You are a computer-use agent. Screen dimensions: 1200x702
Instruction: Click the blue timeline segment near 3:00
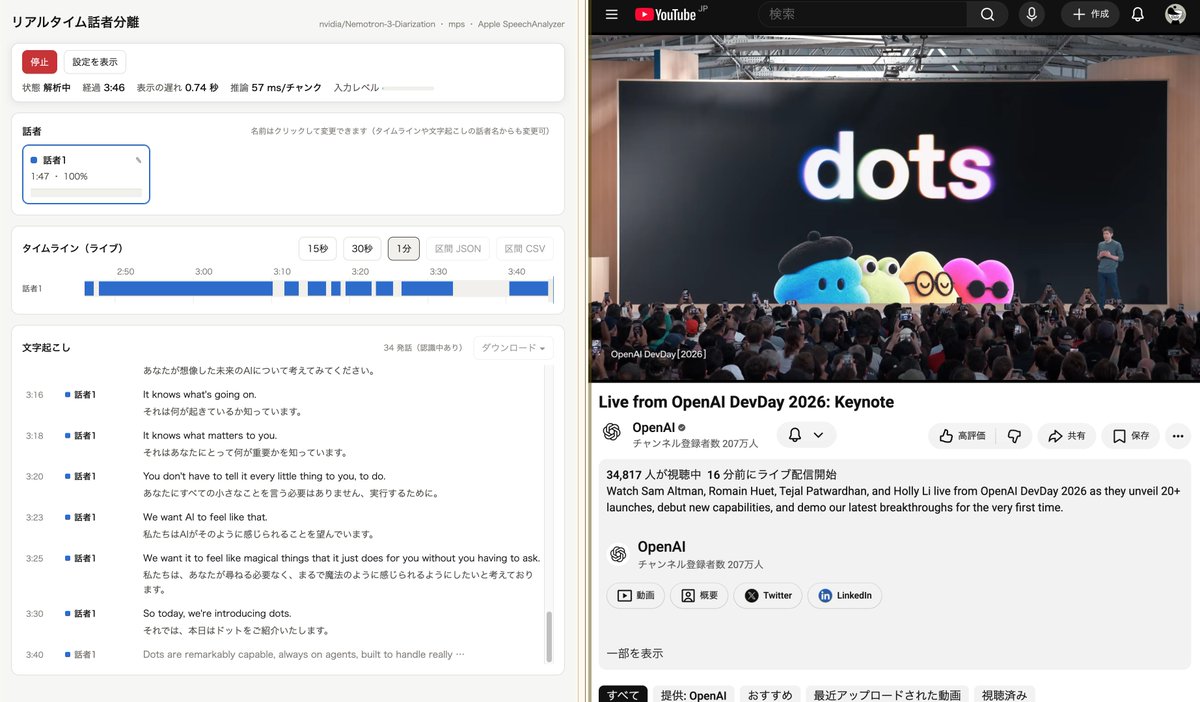coord(185,288)
